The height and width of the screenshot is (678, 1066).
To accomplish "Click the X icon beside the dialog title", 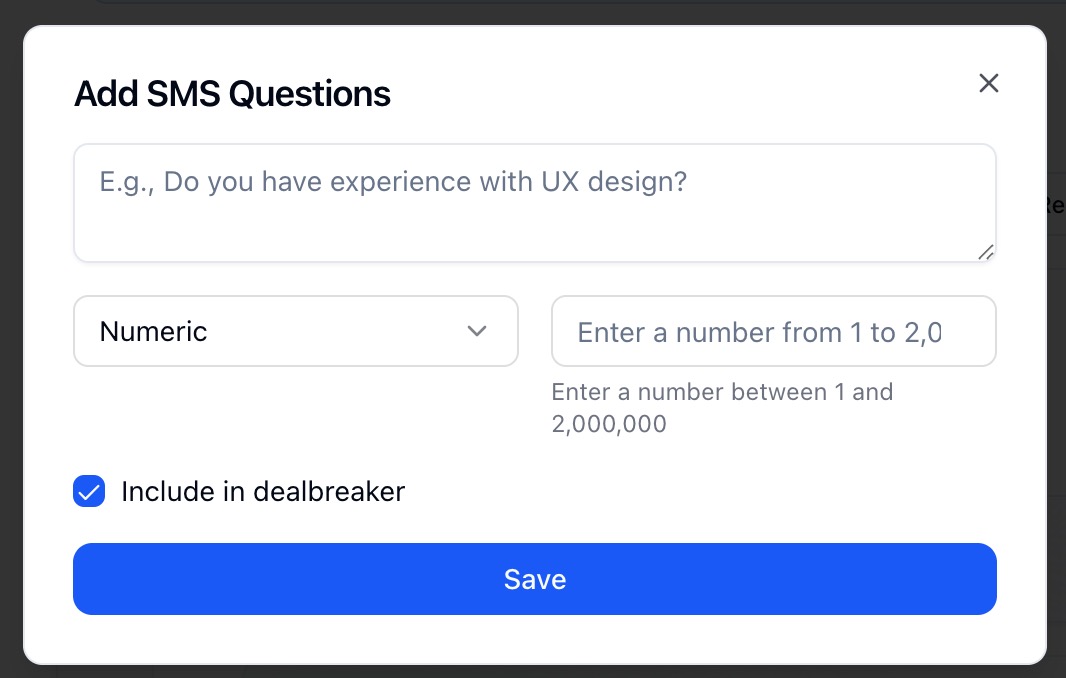I will tap(989, 83).
